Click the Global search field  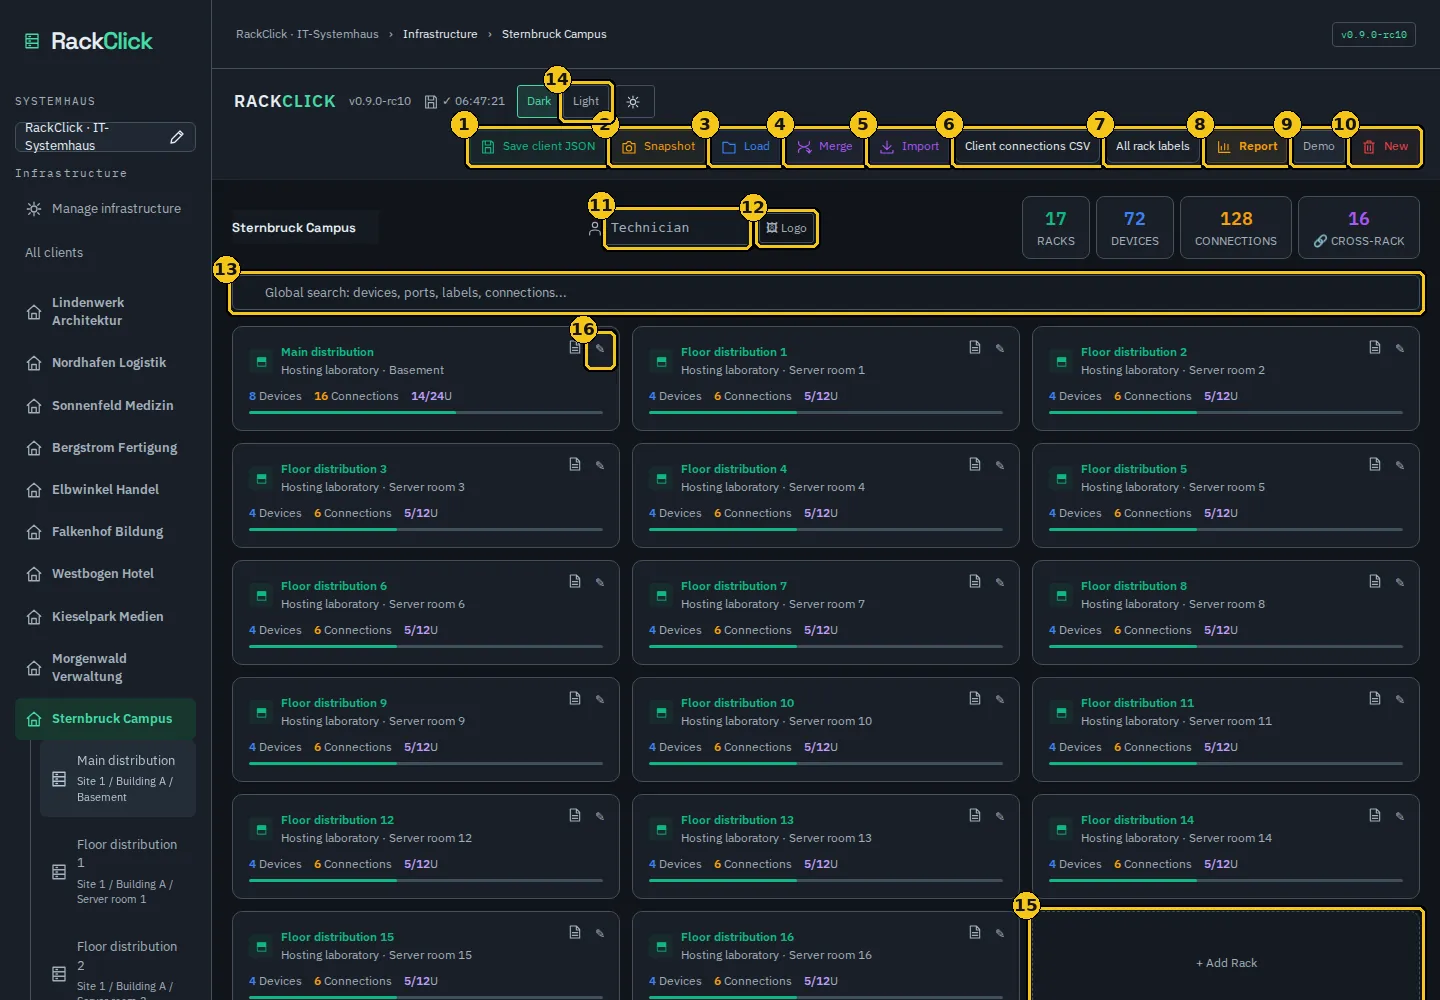826,293
